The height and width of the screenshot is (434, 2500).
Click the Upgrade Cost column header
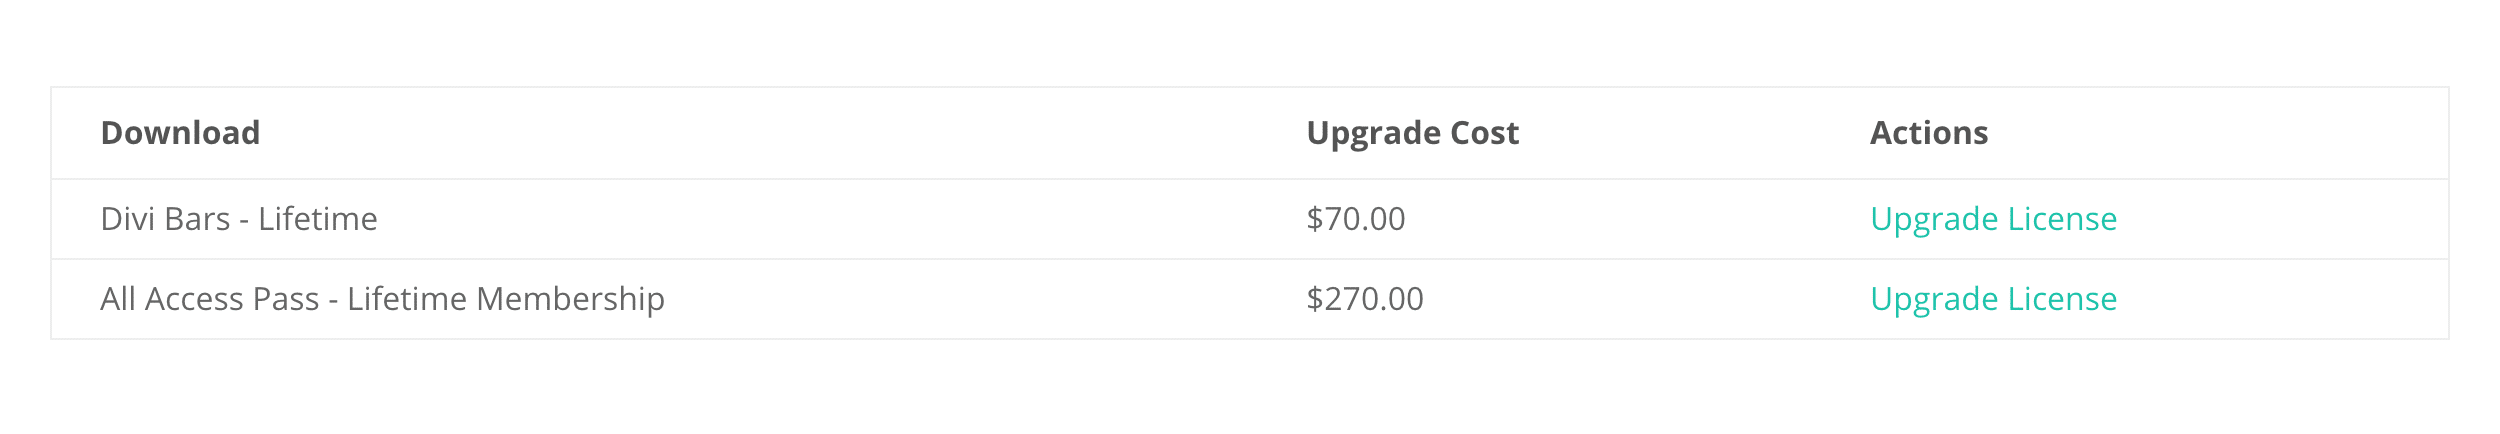(x=1412, y=133)
